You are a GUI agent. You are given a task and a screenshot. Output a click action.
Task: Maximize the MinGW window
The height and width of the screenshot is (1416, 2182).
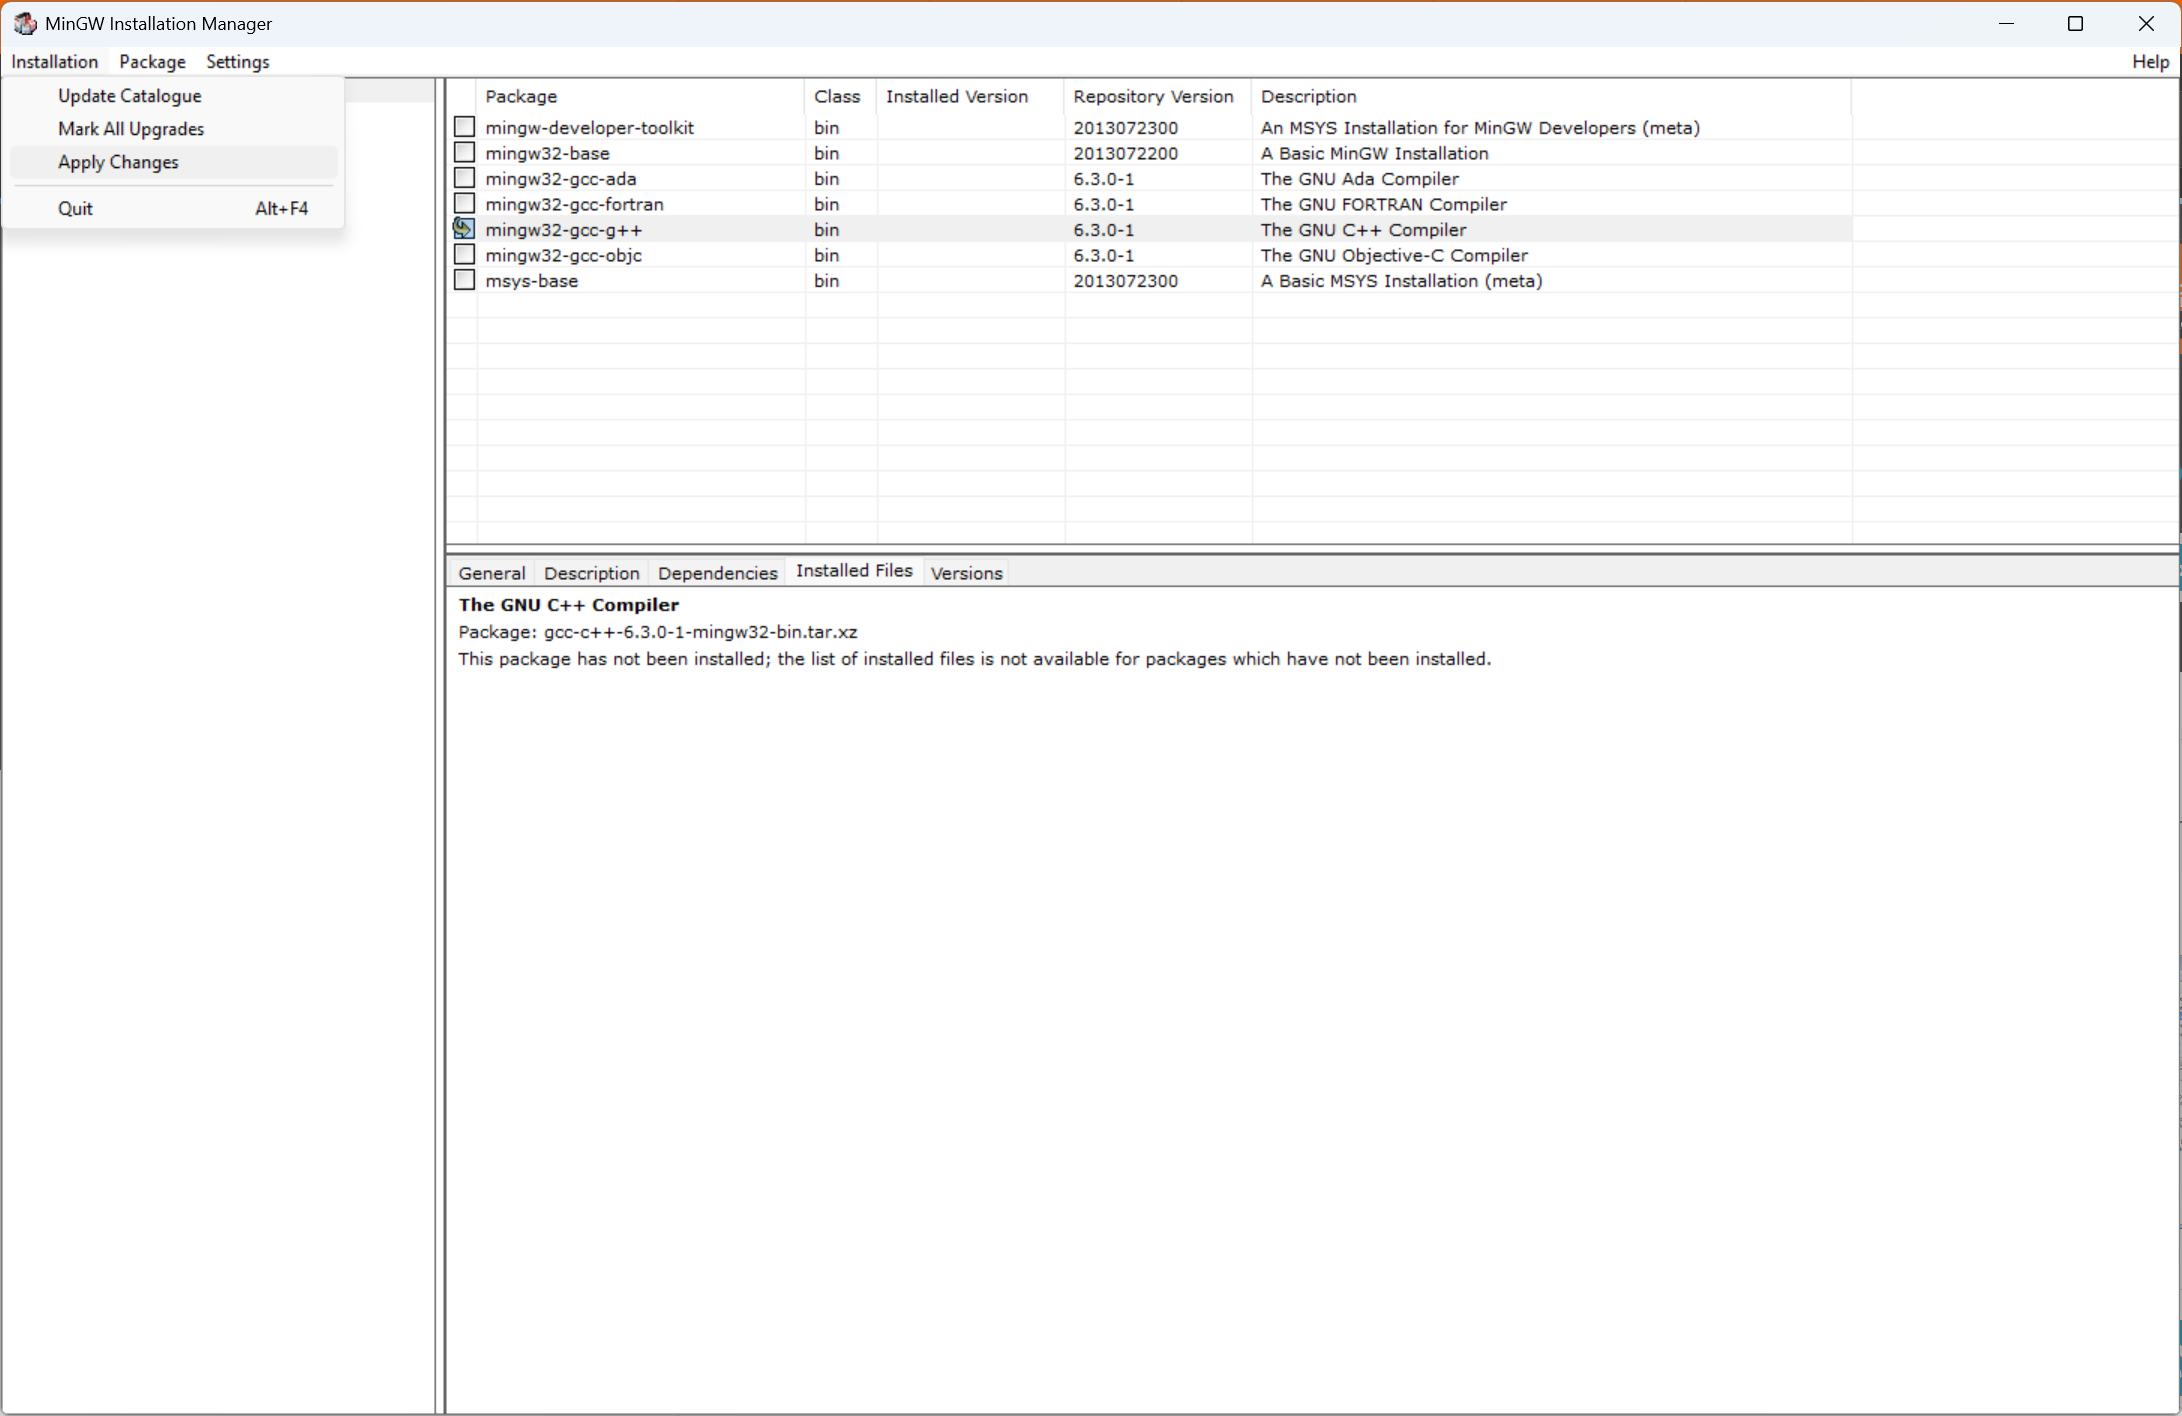(x=2075, y=24)
